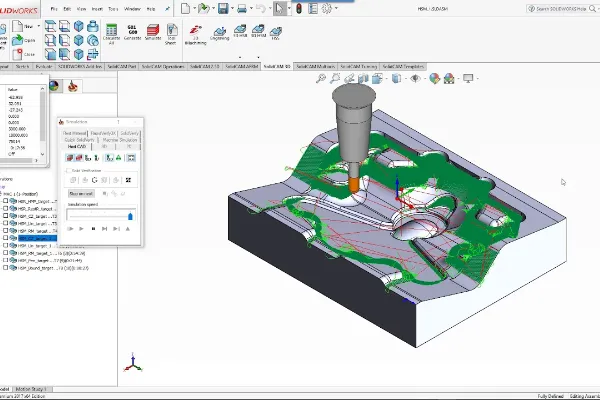Click the Edit Appearance color ball icon
Viewport: 600px width, 400px height.
click(x=434, y=78)
